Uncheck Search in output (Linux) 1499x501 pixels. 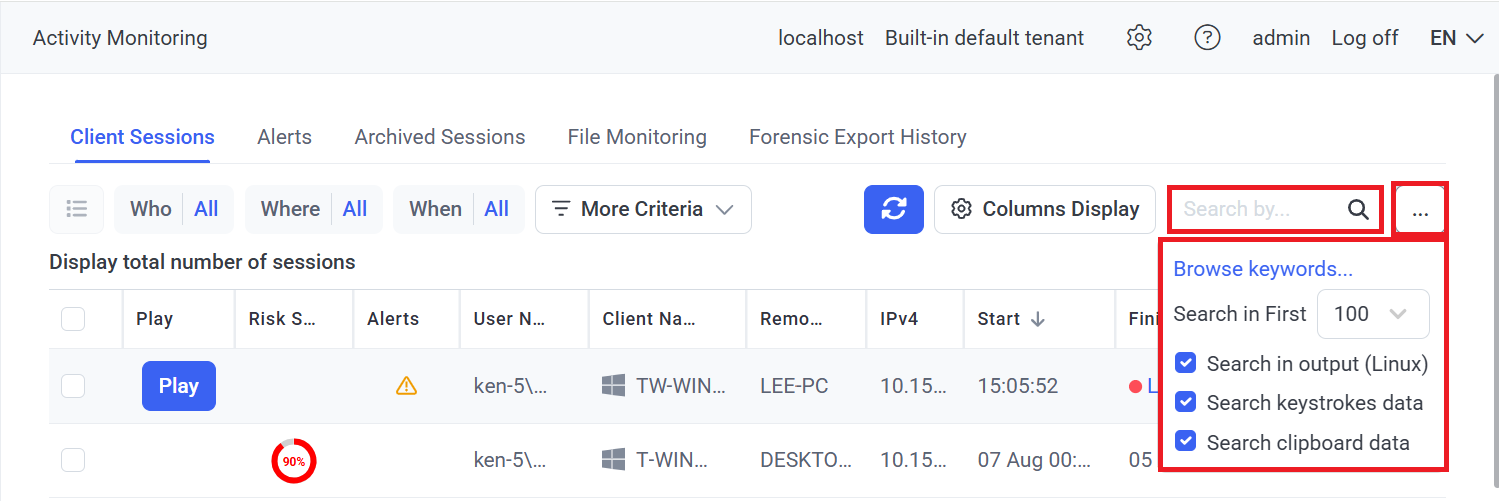coord(1186,363)
